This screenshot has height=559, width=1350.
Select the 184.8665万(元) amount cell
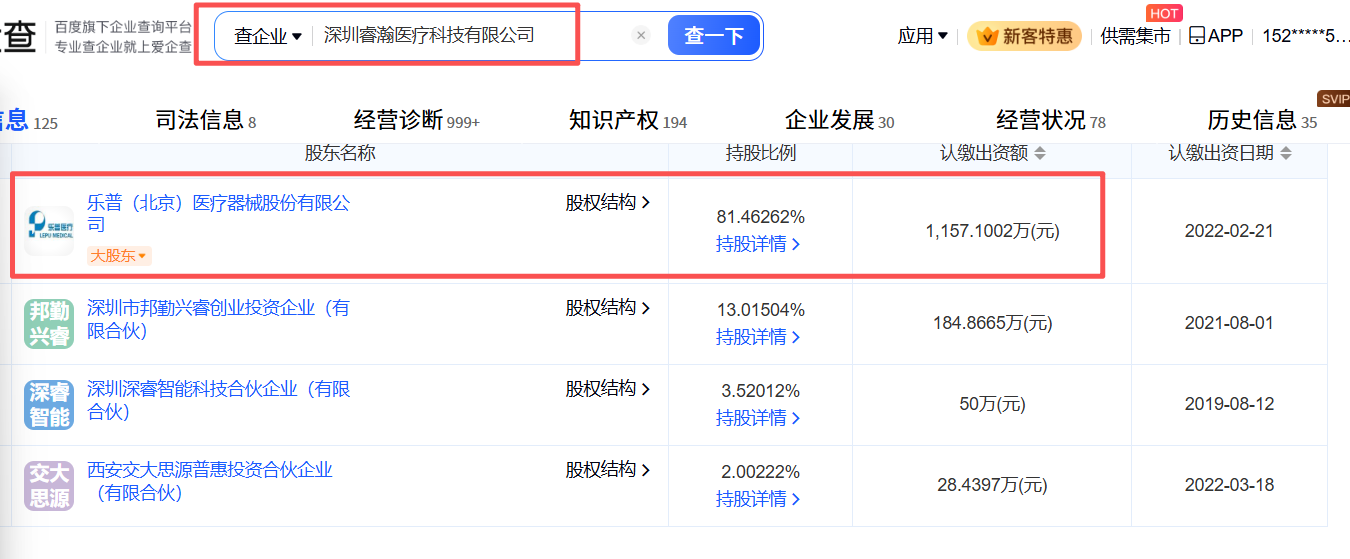point(992,323)
